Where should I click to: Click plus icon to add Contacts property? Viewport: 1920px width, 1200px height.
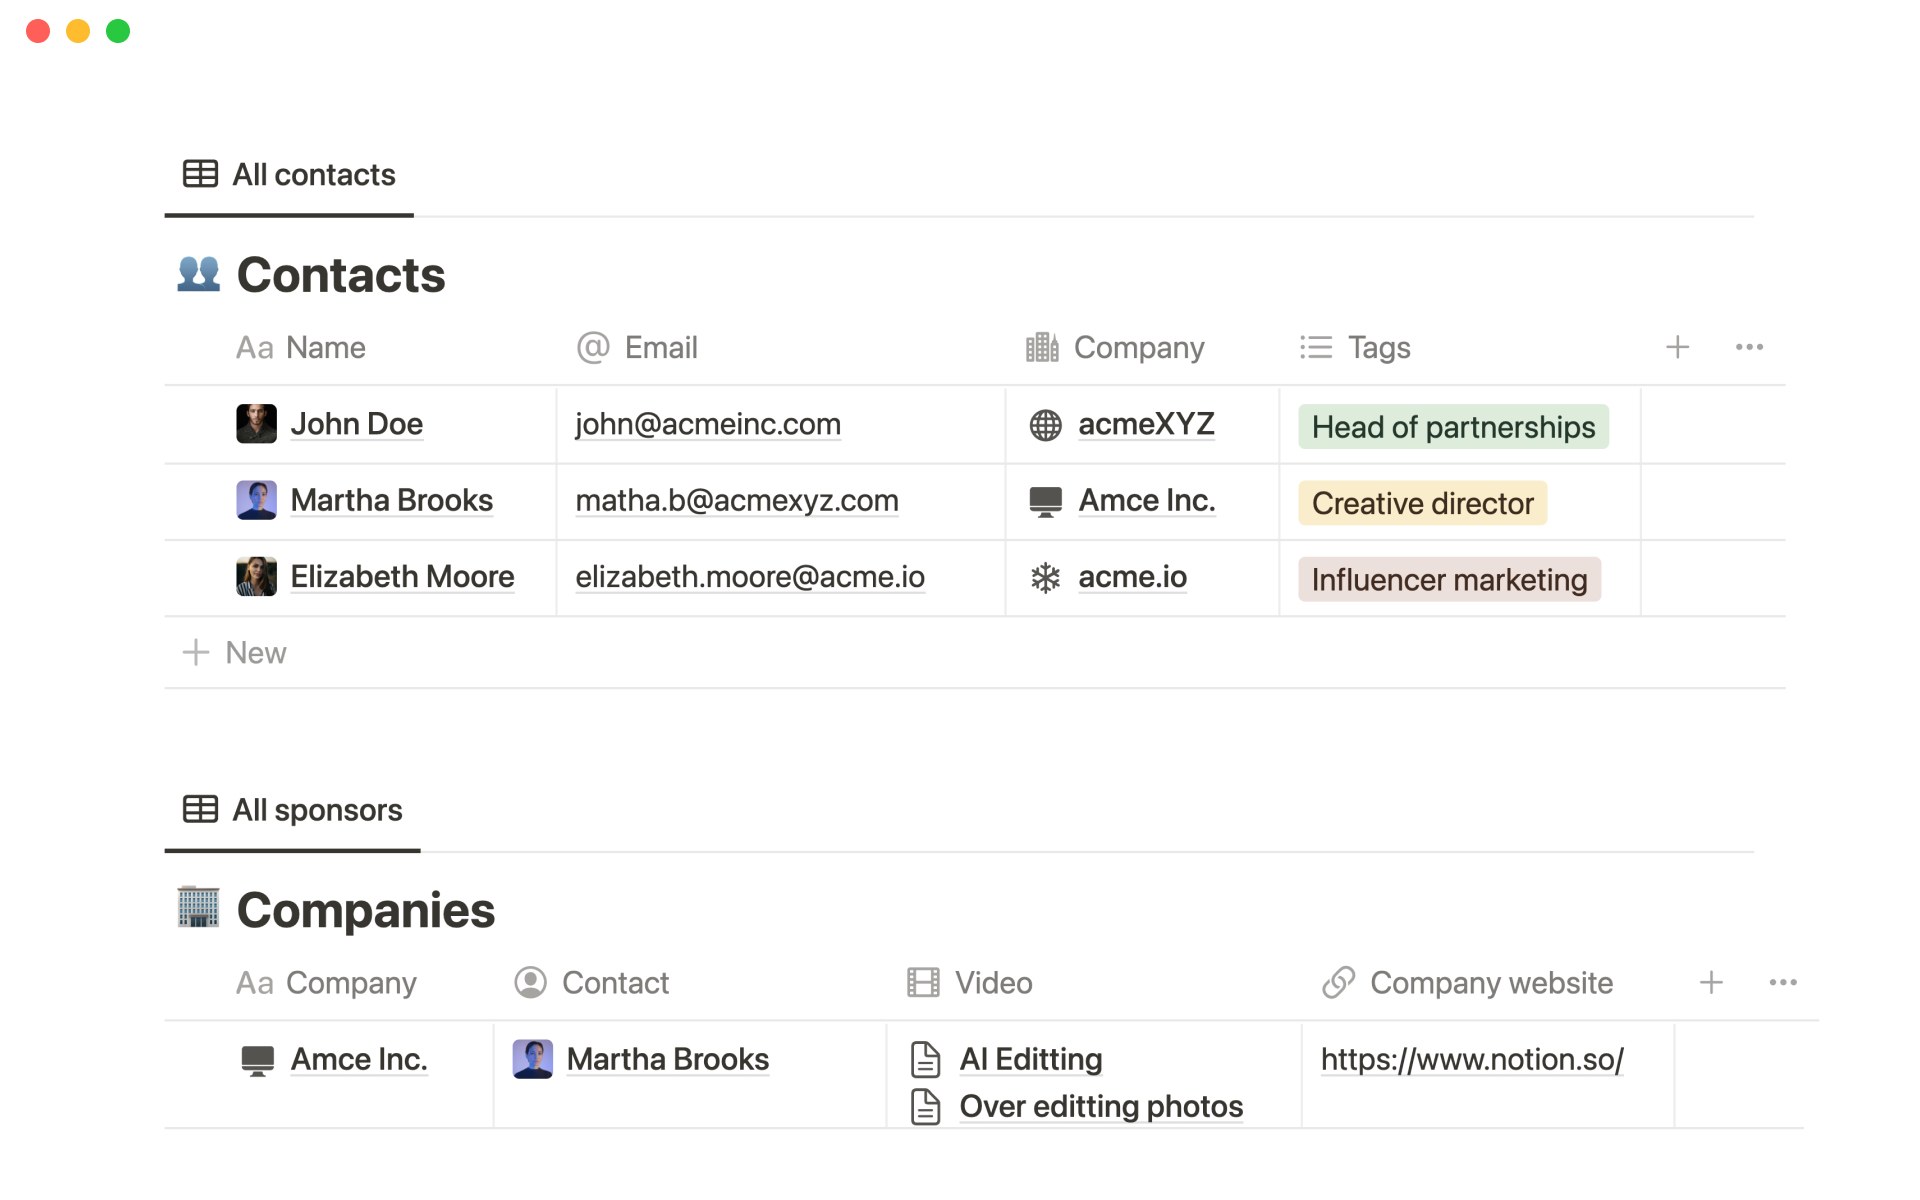click(1677, 347)
